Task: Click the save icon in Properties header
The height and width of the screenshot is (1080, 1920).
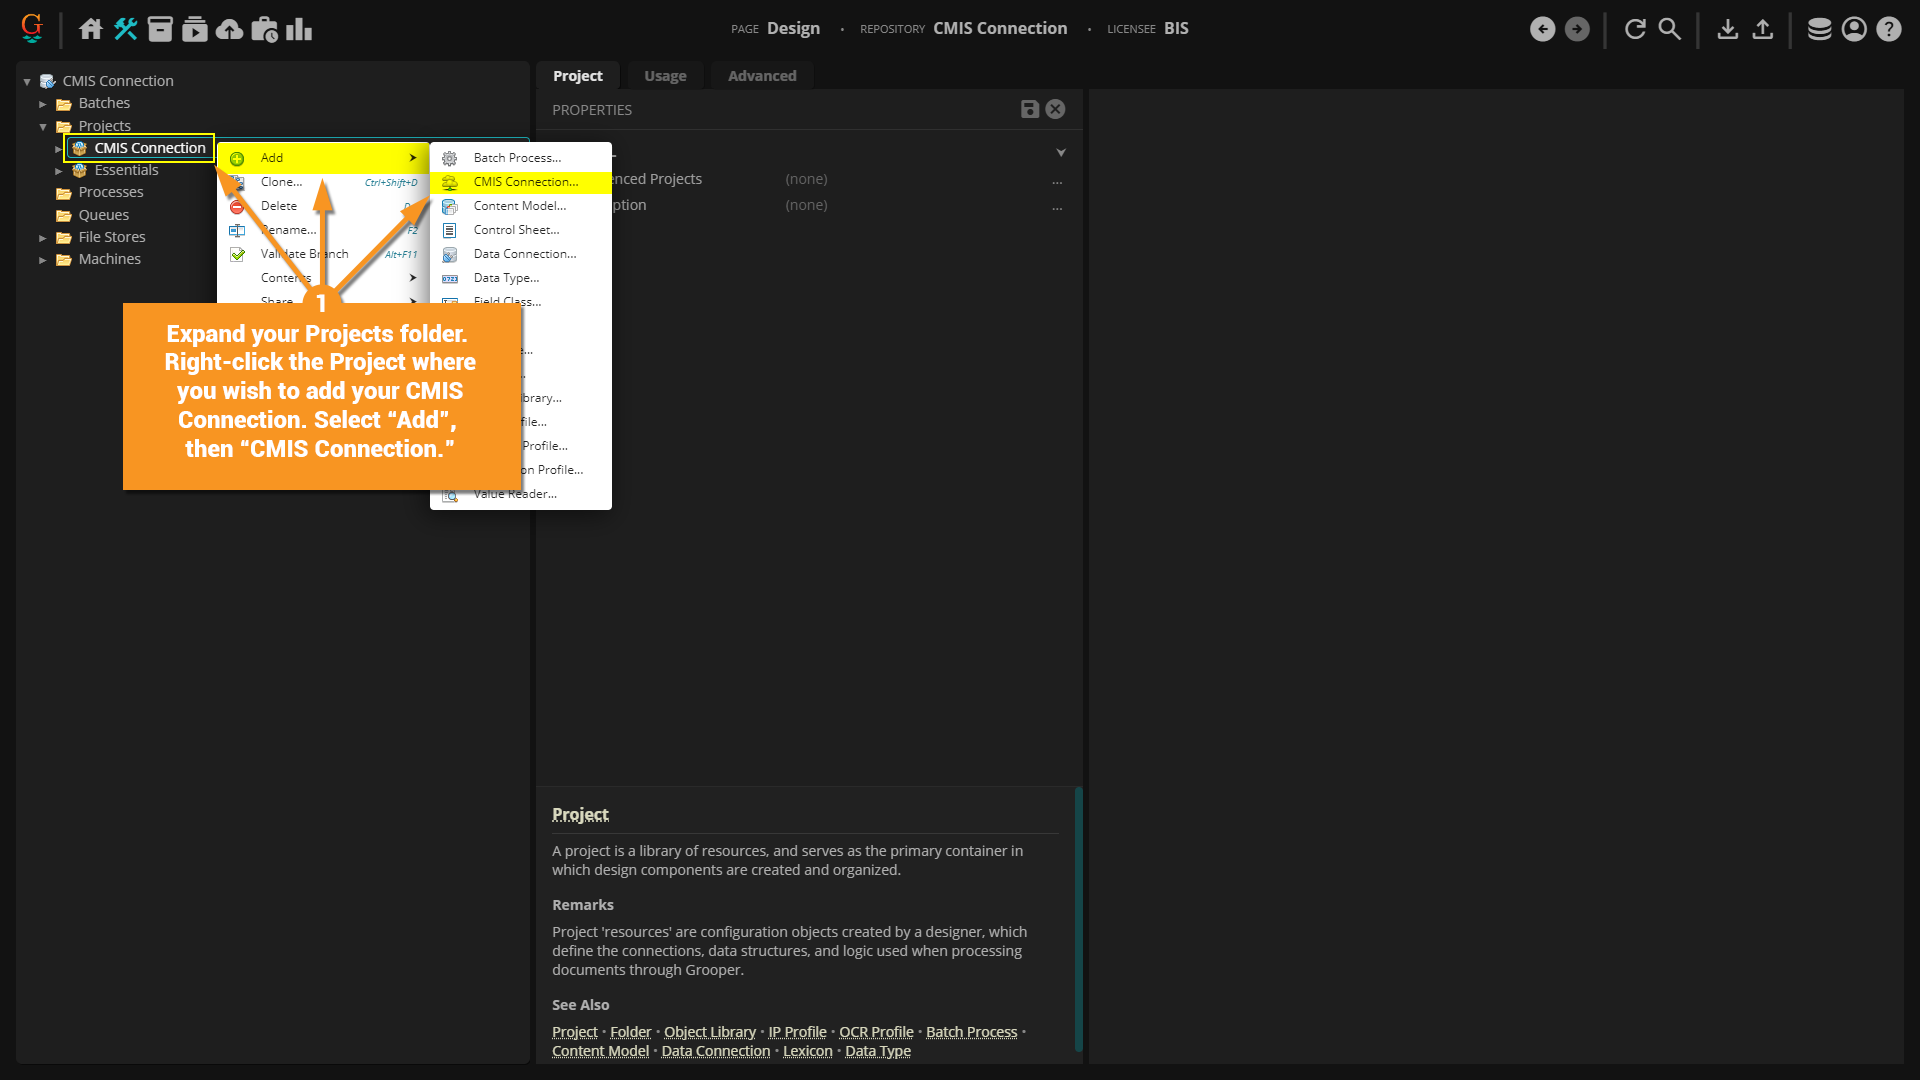Action: click(1029, 109)
